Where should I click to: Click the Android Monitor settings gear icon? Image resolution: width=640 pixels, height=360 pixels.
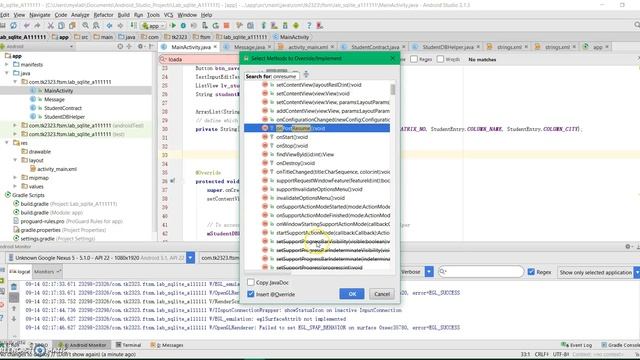click(x=628, y=247)
